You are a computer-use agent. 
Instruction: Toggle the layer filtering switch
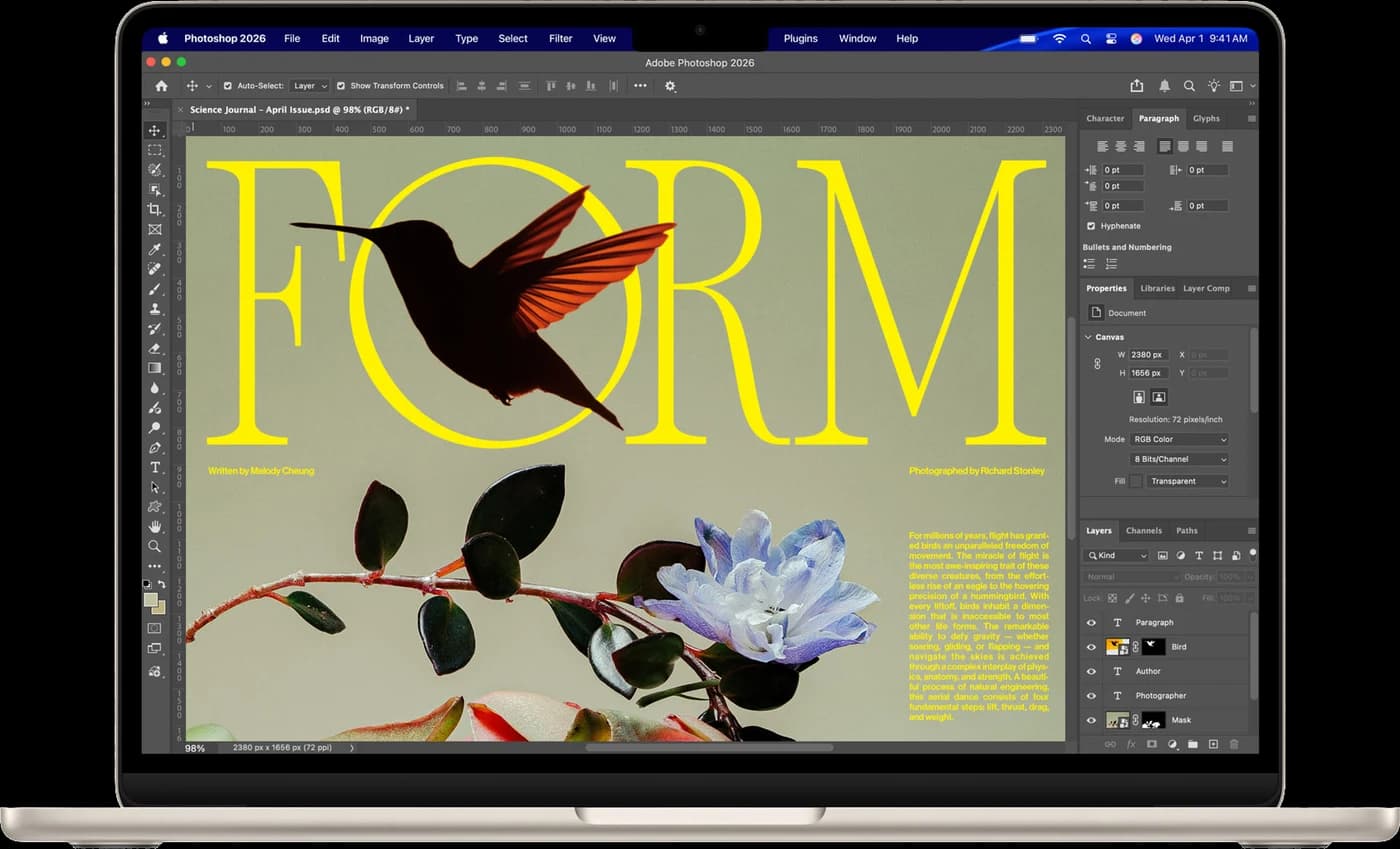point(1253,553)
